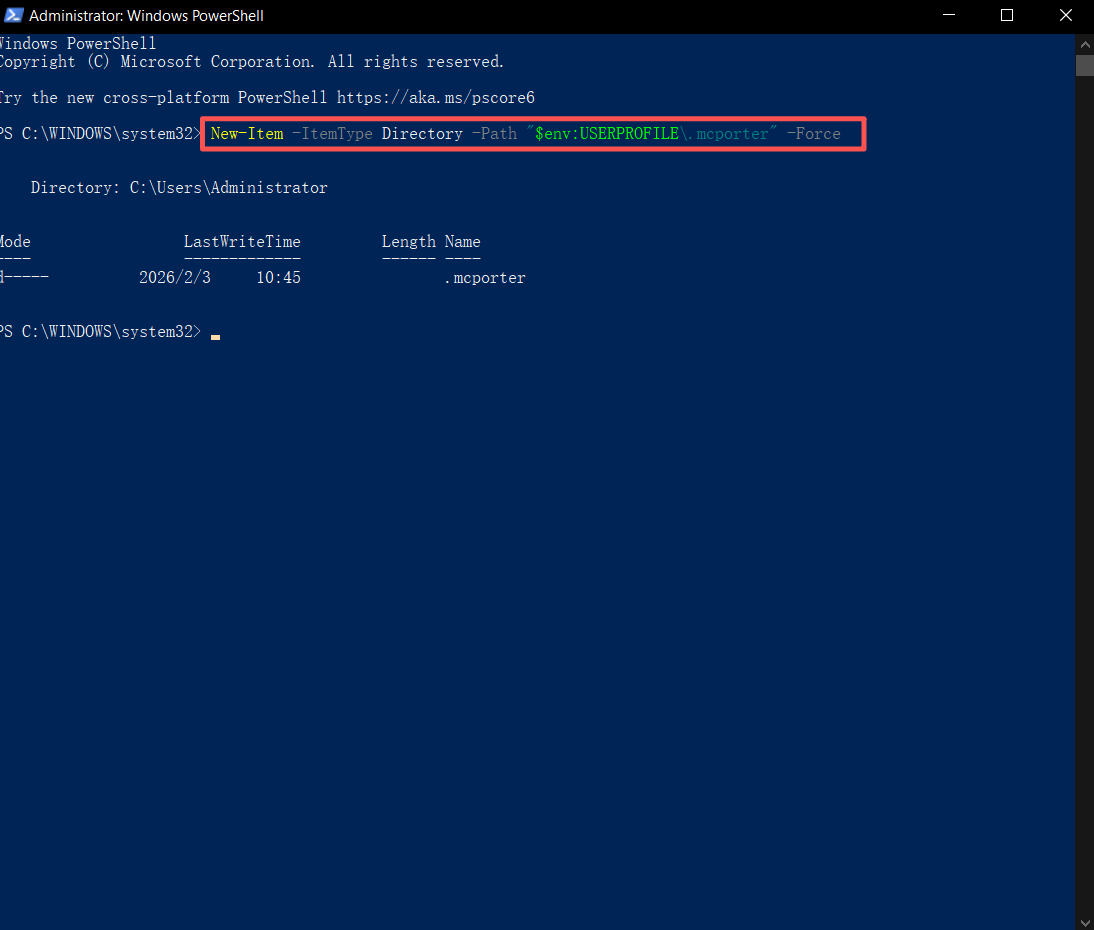Click the .mcporter entry in output listing
The image size is (1094, 930).
click(485, 278)
